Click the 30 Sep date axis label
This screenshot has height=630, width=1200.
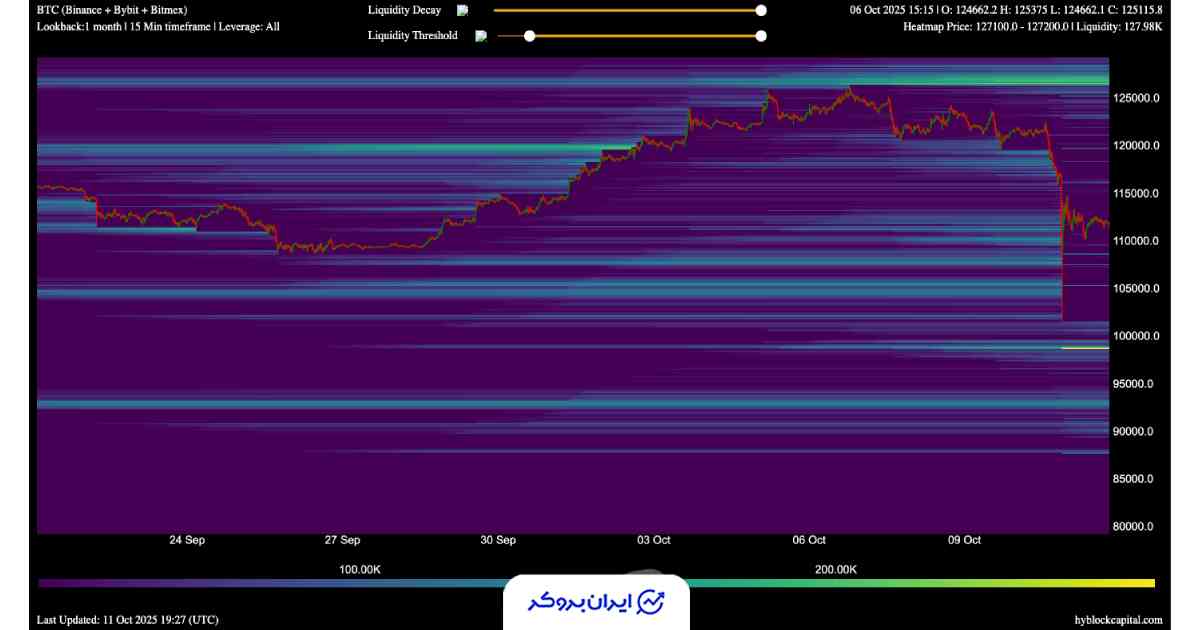[x=498, y=540]
